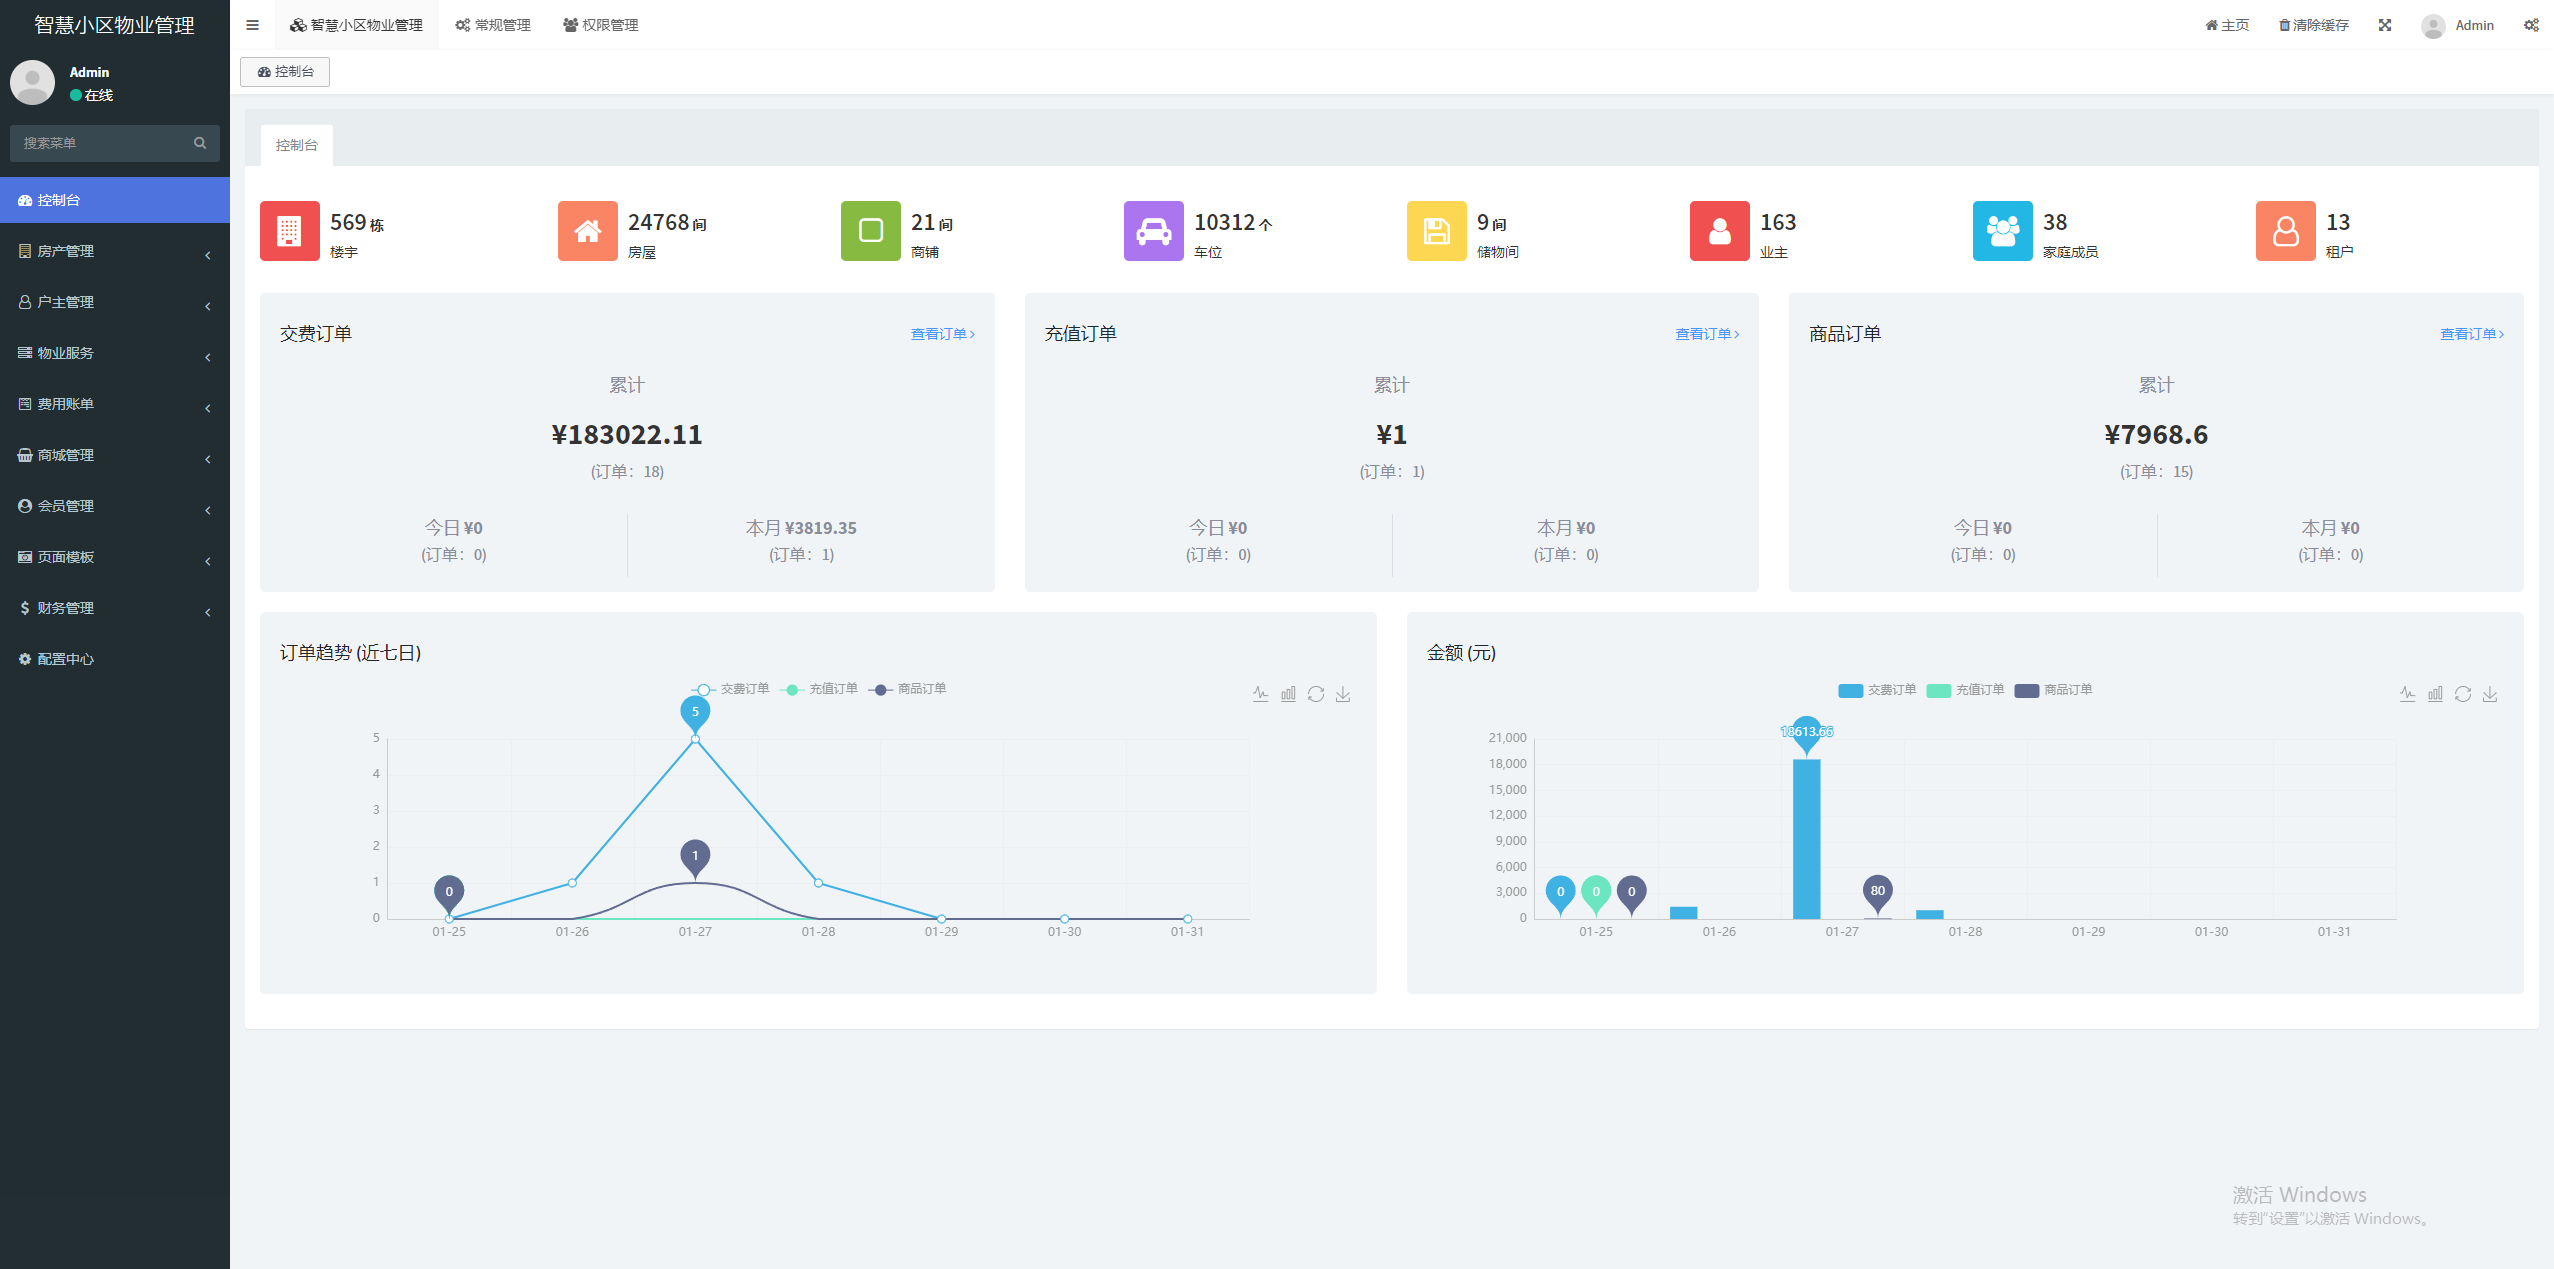Open the 权限管理 top menu
2554x1269 pixels.
point(600,25)
